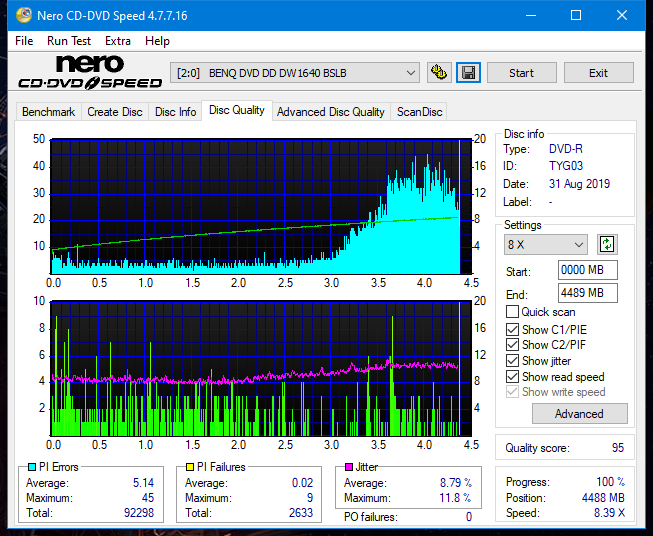
Task: Click the Advanced settings button
Action: (x=579, y=414)
